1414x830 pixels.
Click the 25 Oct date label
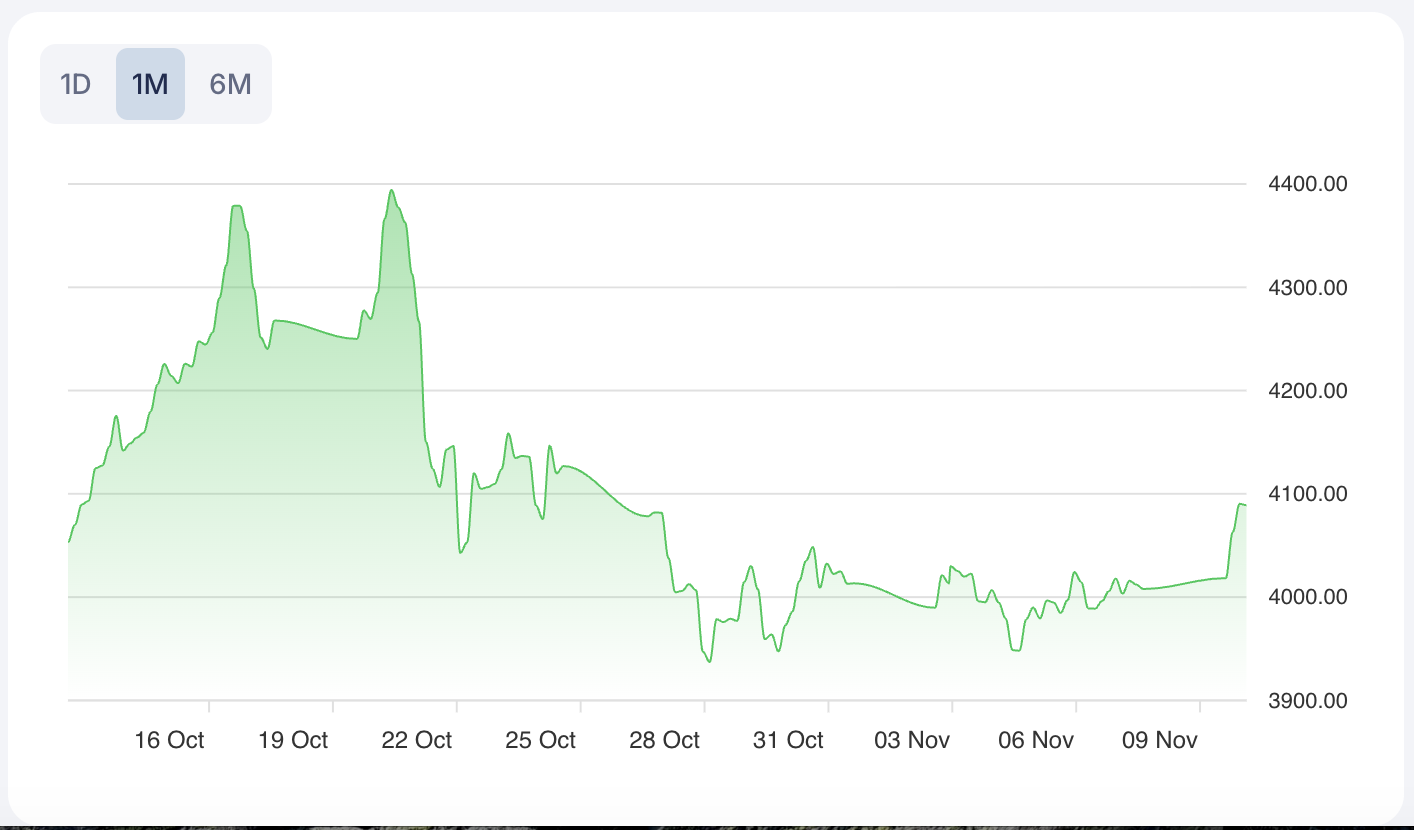[541, 740]
